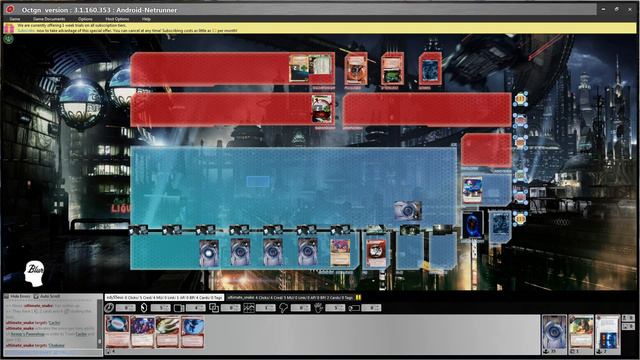
Task: Click the orange token marker right of the small red zone
Action: pyautogui.click(x=520, y=142)
